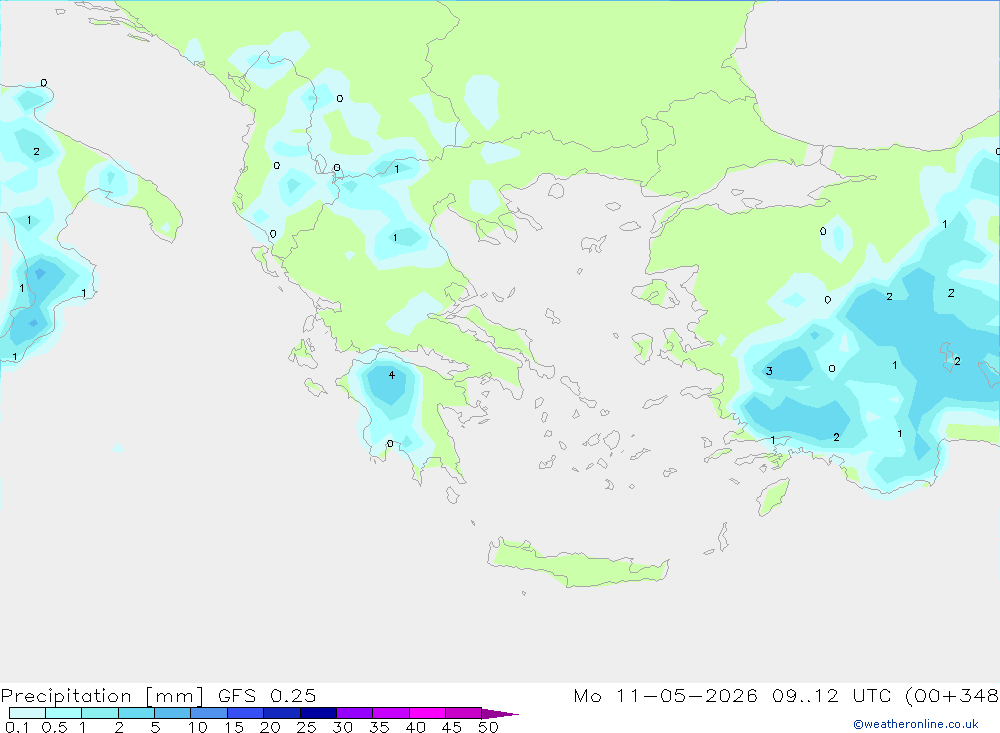The image size is (1000, 733).
Task: Select the 5–10 mm legend color segment
Action: click(x=173, y=713)
